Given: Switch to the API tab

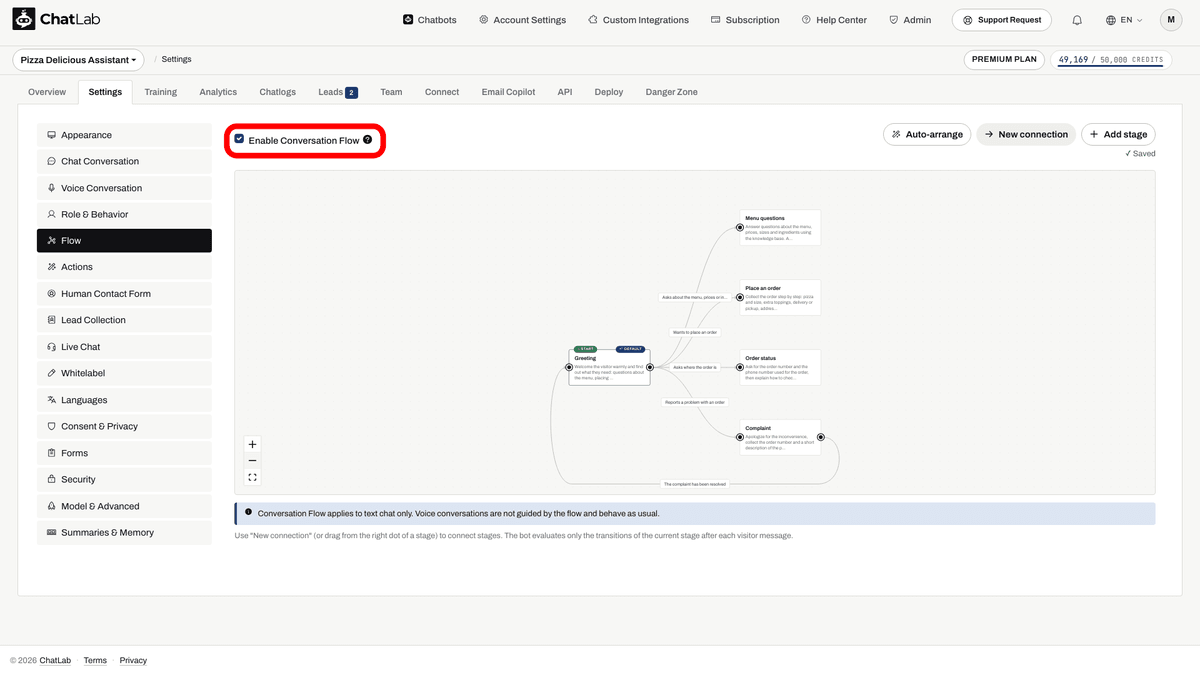Looking at the screenshot, I should pyautogui.click(x=565, y=92).
